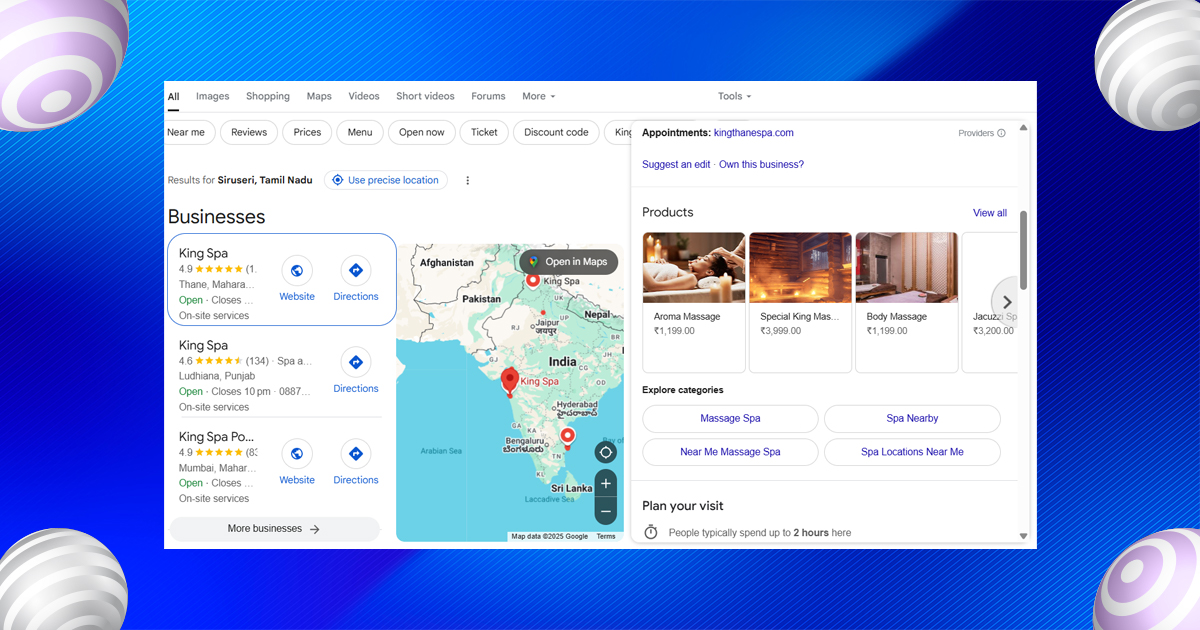Image resolution: width=1200 pixels, height=630 pixels.
Task: Select the All results tab
Action: point(173,96)
